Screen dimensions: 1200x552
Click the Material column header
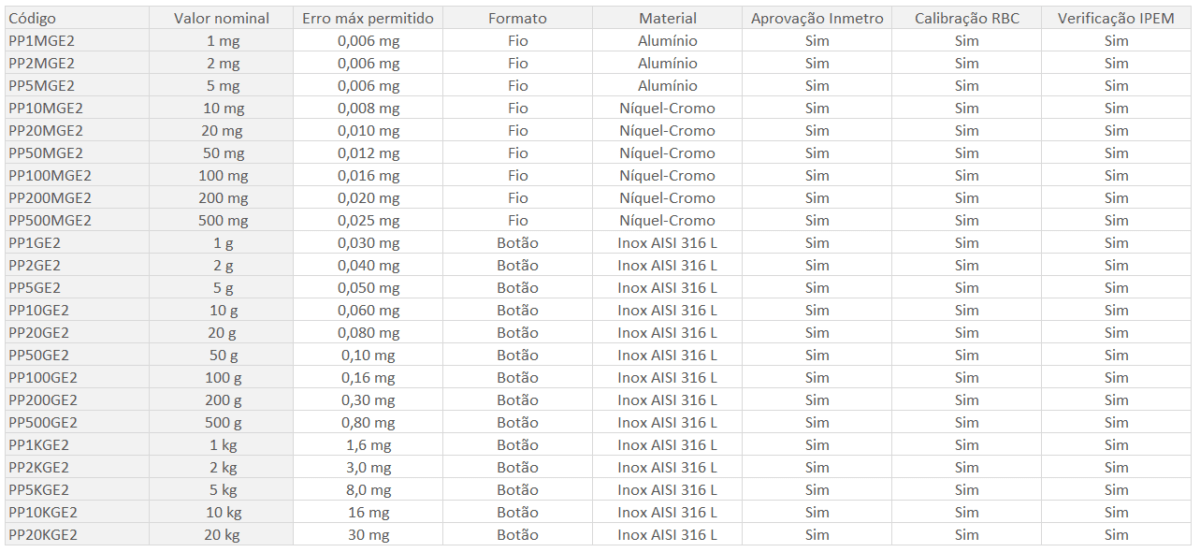pos(668,19)
